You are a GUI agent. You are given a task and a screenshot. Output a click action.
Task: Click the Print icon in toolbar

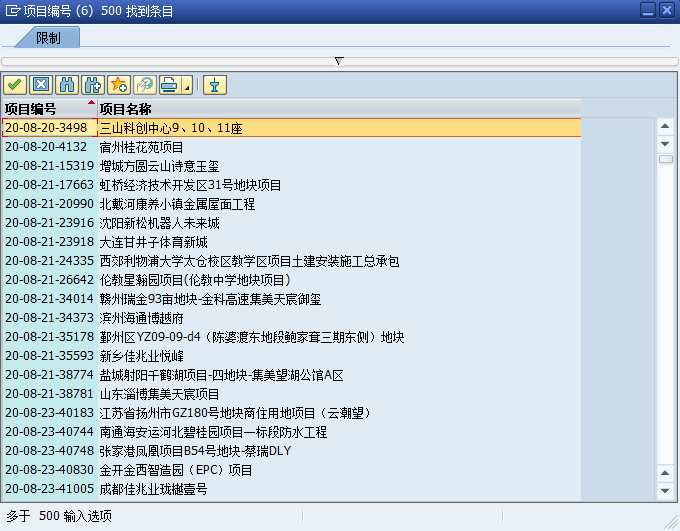pos(170,85)
